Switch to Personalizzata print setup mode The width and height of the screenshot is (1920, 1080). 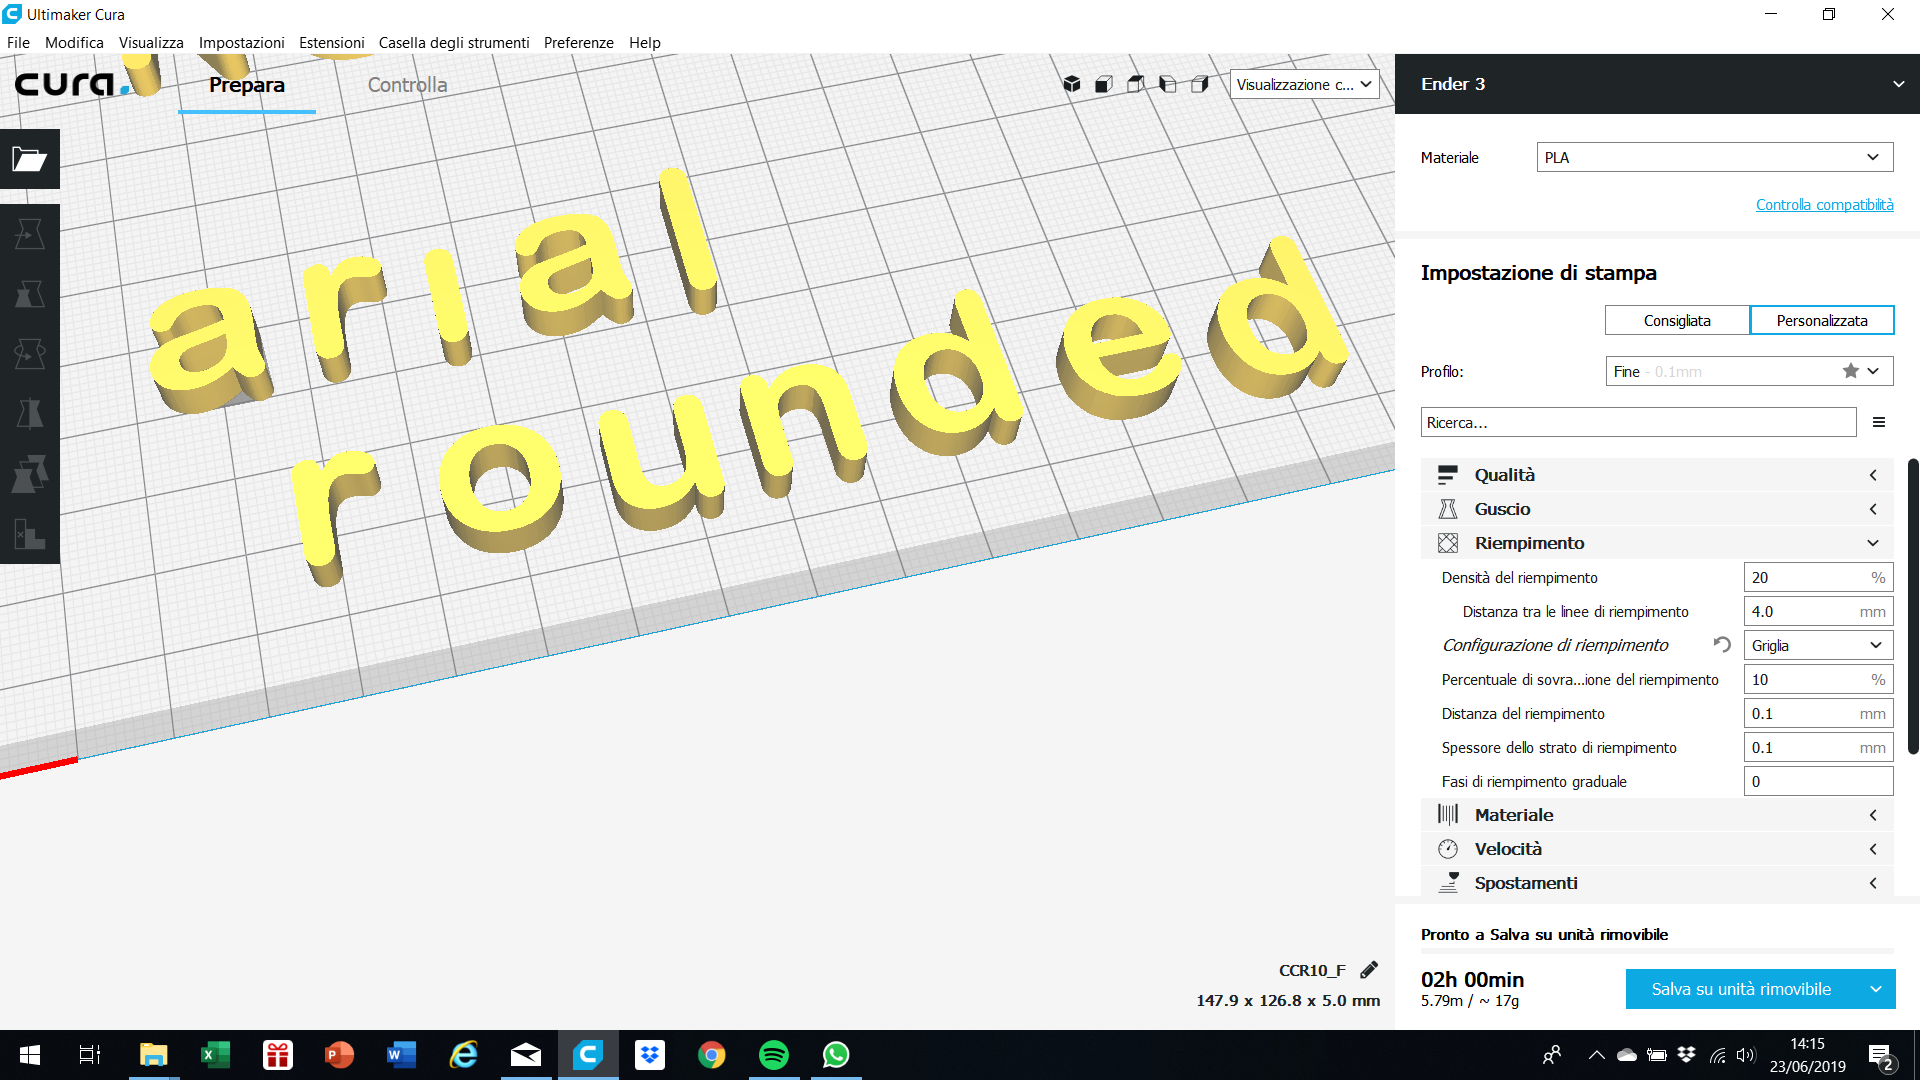(x=1822, y=321)
